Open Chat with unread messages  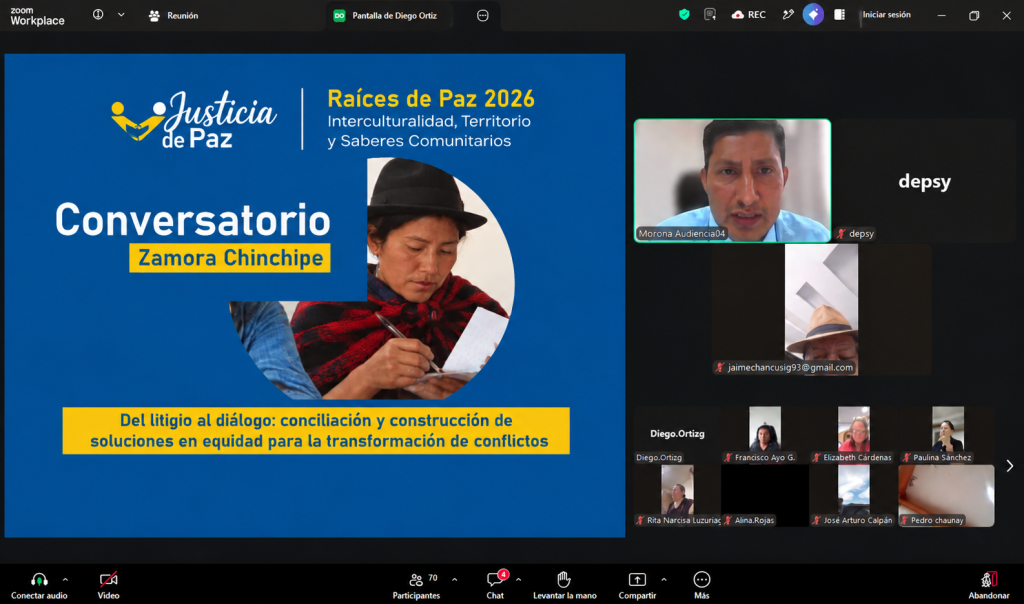point(495,586)
